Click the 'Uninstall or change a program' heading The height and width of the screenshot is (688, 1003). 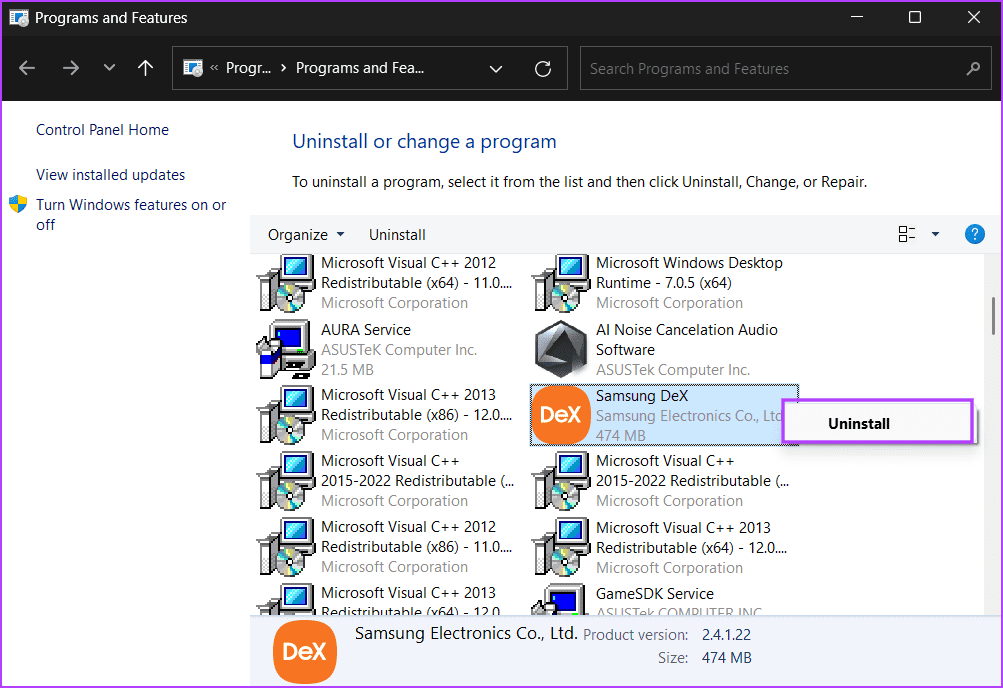(x=424, y=141)
